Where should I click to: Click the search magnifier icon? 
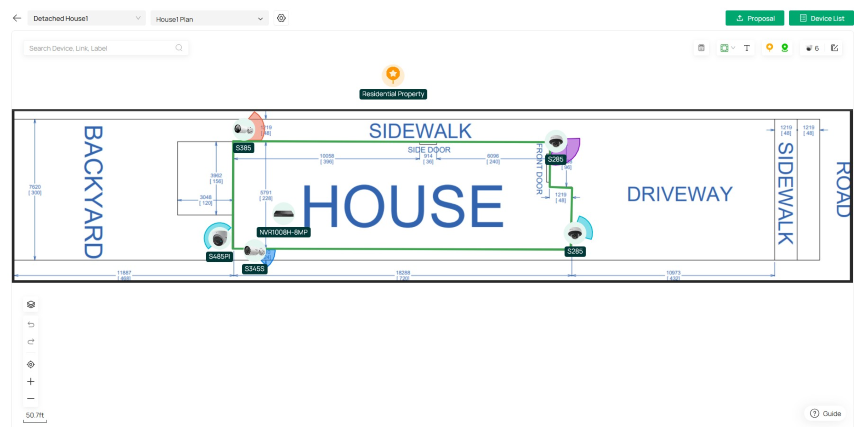[179, 48]
